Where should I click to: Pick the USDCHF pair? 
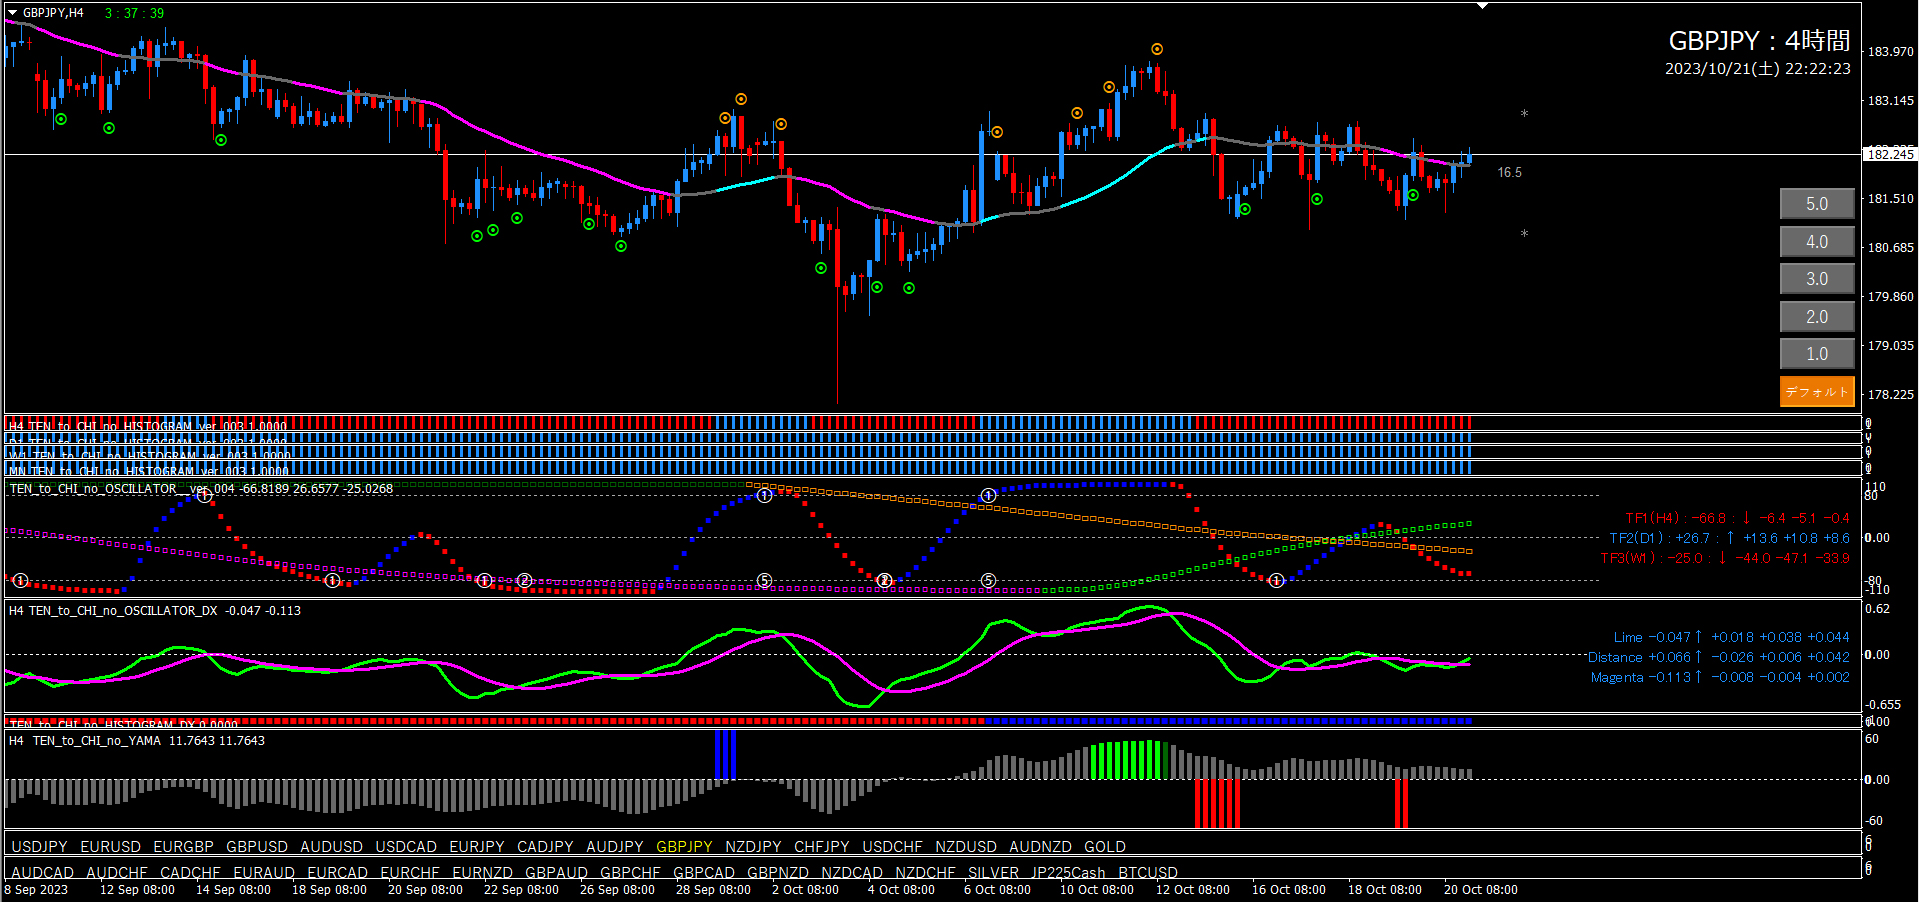click(893, 847)
